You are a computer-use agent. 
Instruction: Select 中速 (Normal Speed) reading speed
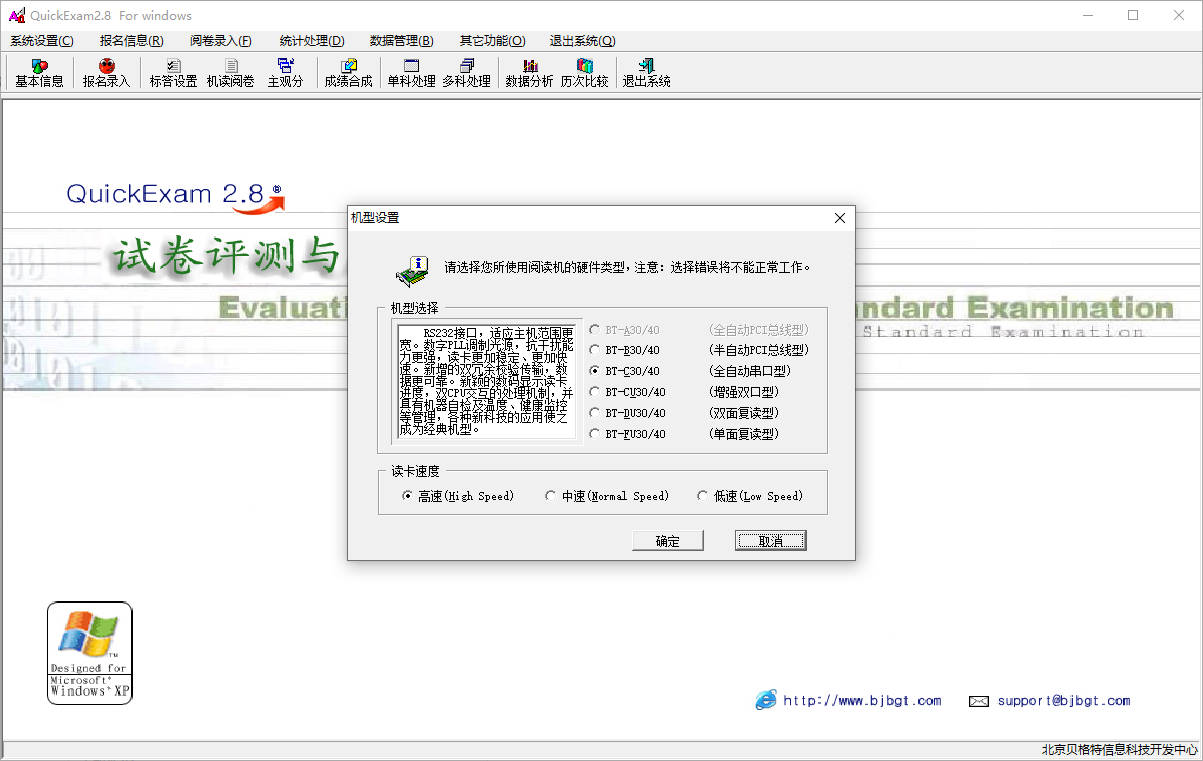coord(551,496)
